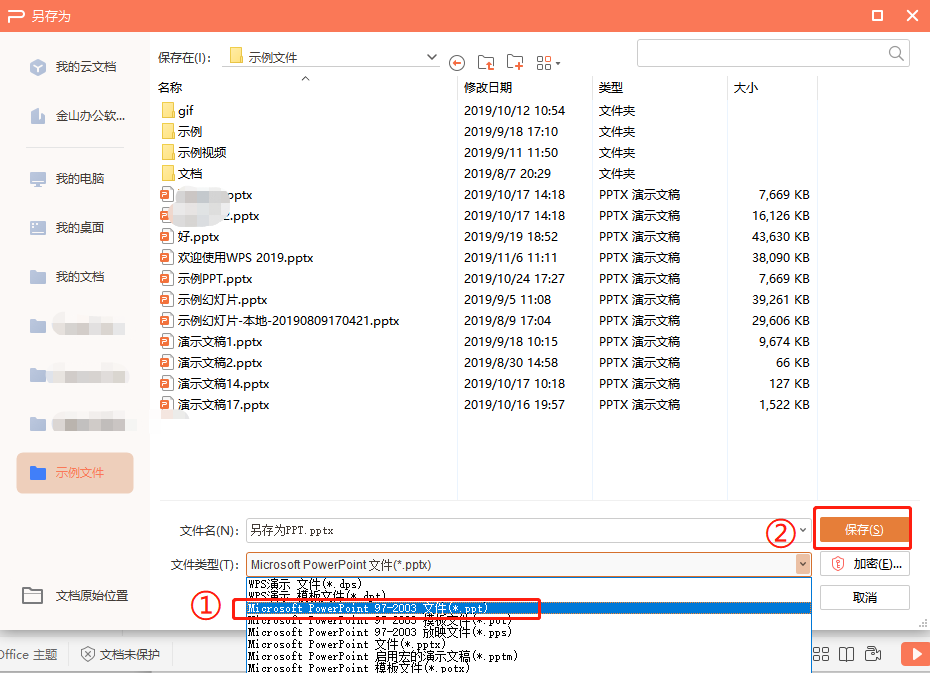This screenshot has width=930, height=673.
Task: Select file 好.pptx
Action: pos(190,237)
